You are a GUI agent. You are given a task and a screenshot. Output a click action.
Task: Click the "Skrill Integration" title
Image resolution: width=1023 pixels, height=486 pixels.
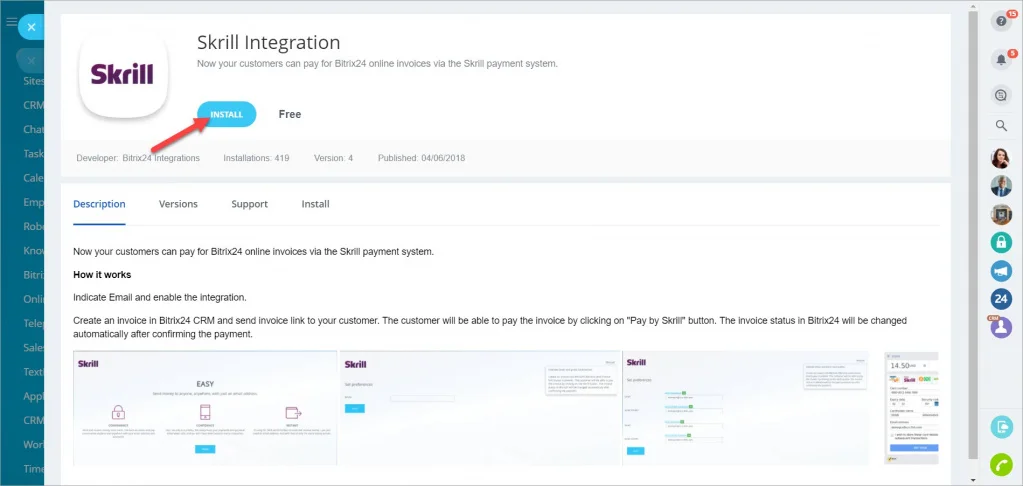[x=269, y=42]
